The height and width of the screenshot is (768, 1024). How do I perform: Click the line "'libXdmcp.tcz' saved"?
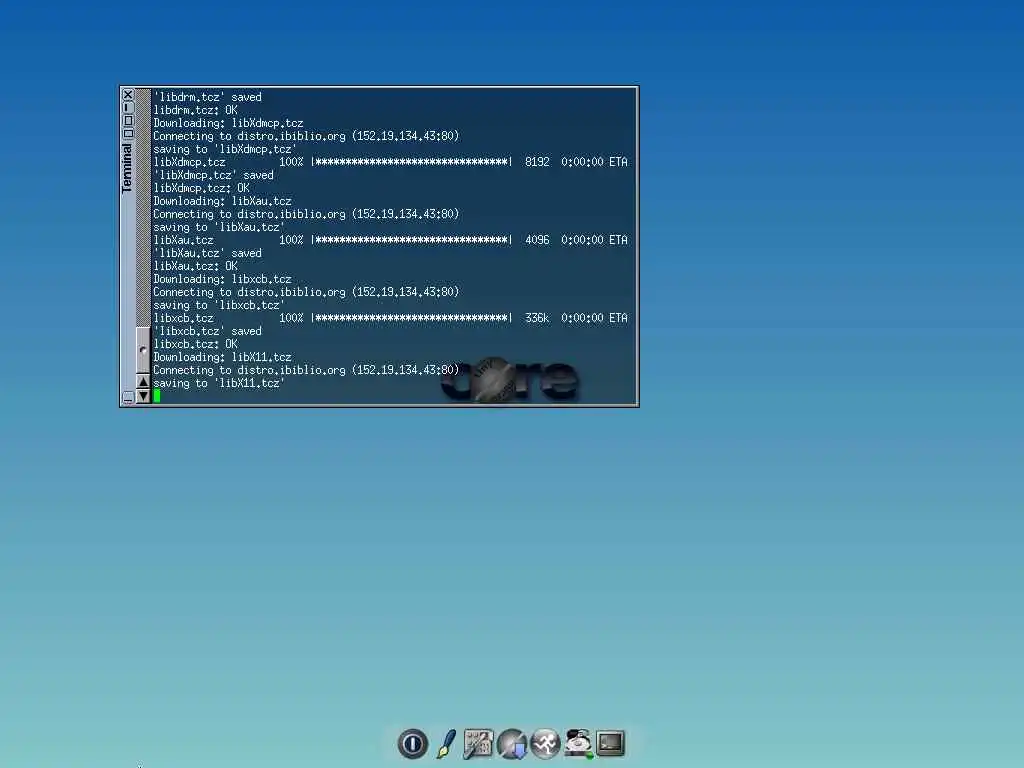[213, 175]
